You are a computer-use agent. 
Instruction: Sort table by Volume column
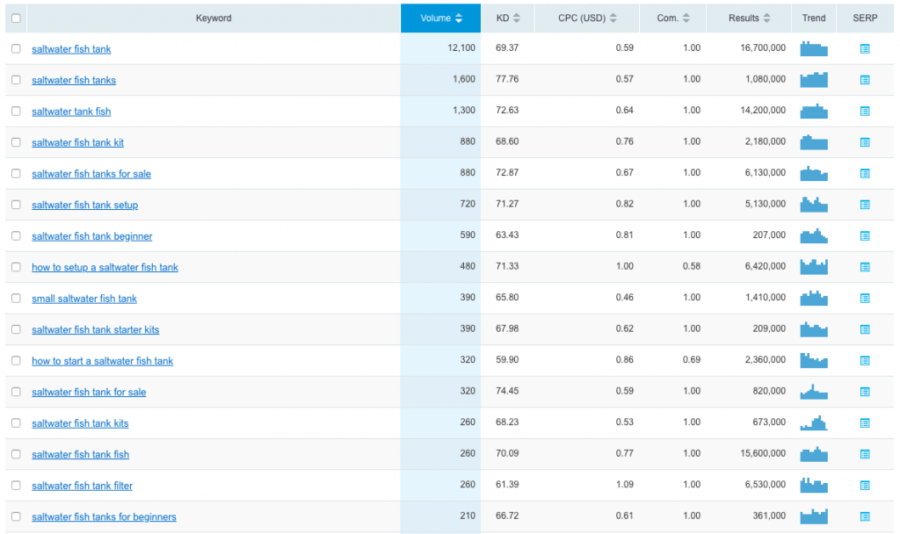point(441,18)
